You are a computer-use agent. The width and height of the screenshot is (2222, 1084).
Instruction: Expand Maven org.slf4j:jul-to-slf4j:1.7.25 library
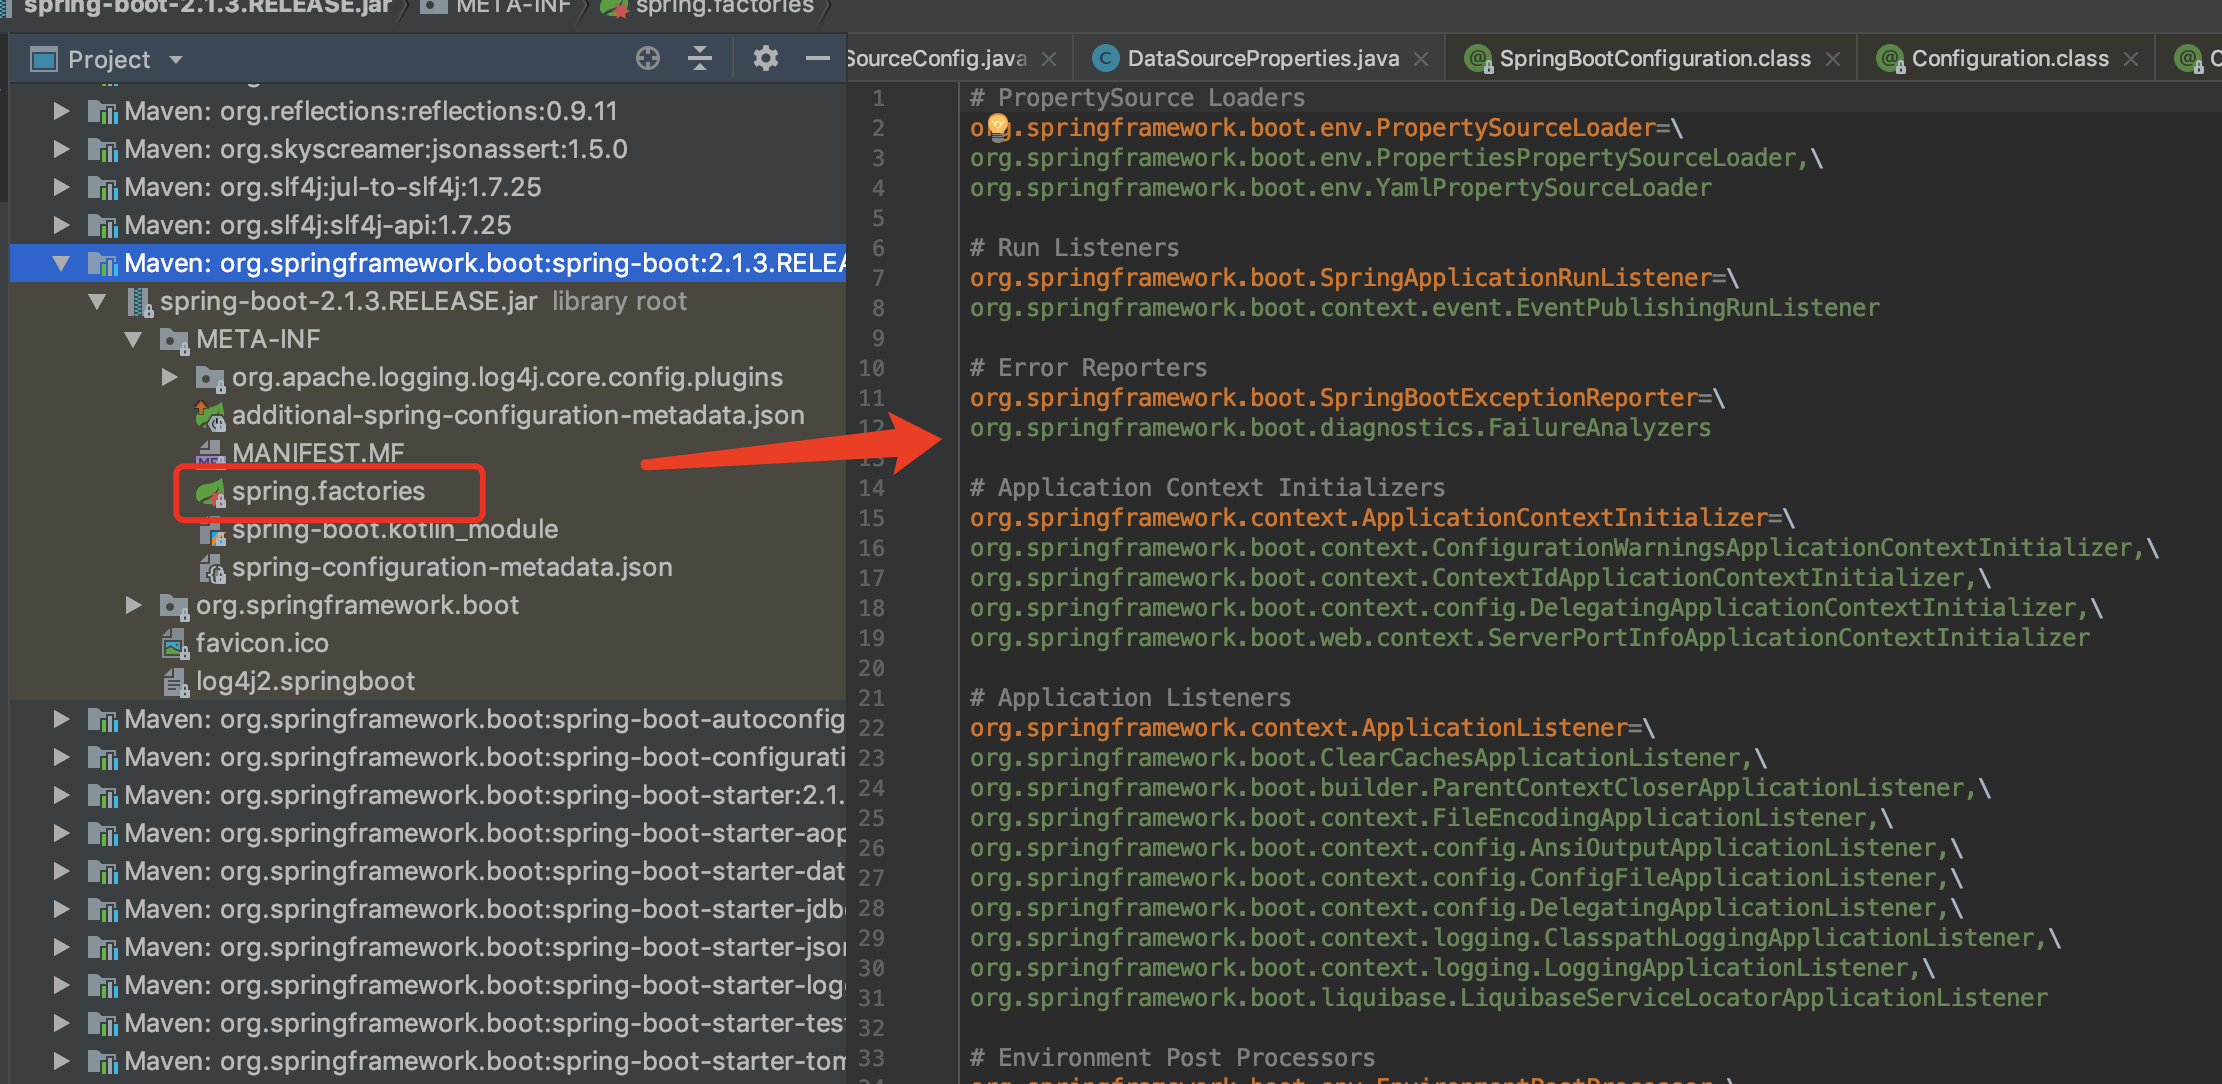(61, 187)
